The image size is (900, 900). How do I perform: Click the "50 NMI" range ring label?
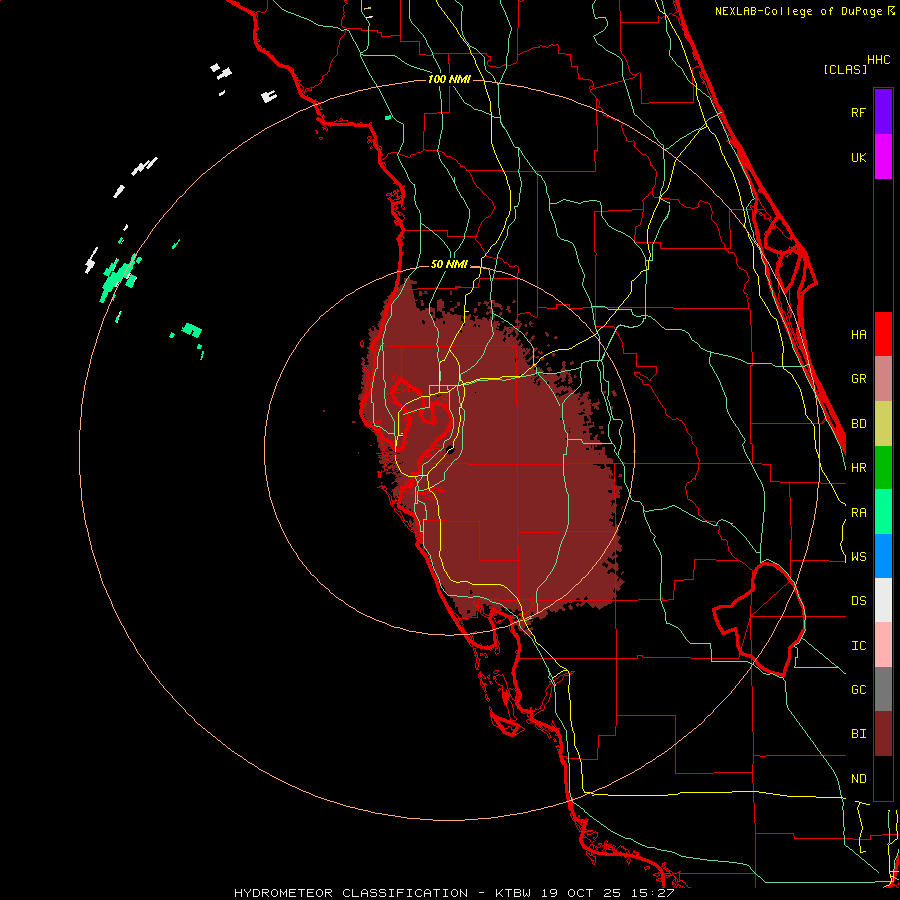pyautogui.click(x=449, y=264)
